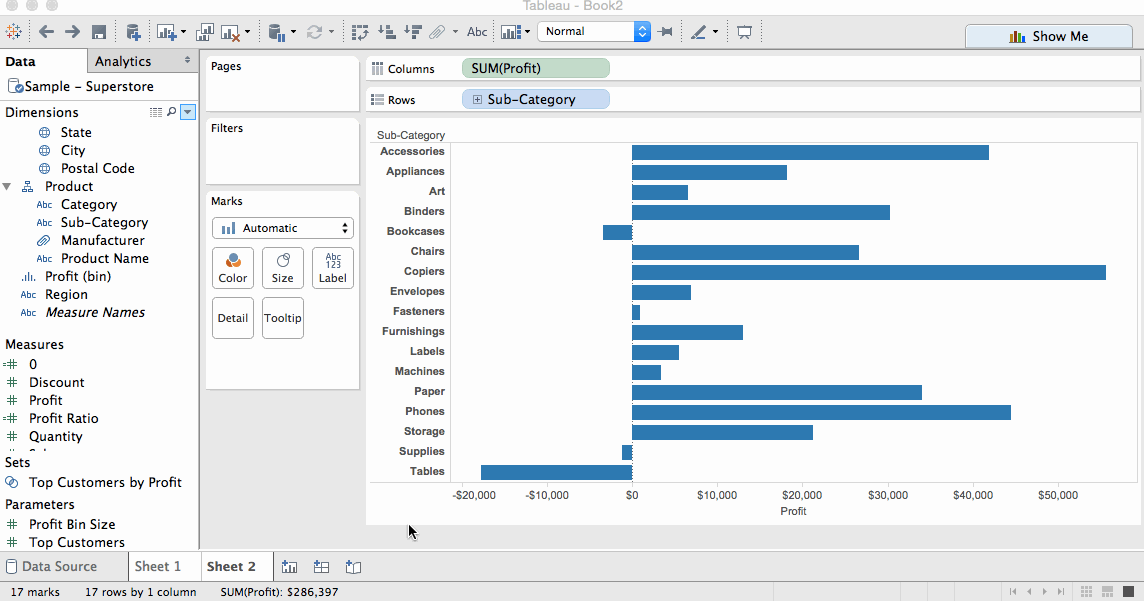This screenshot has width=1144, height=601.
Task: Click the Tooltip button on the Marks card
Action: pyautogui.click(x=282, y=317)
